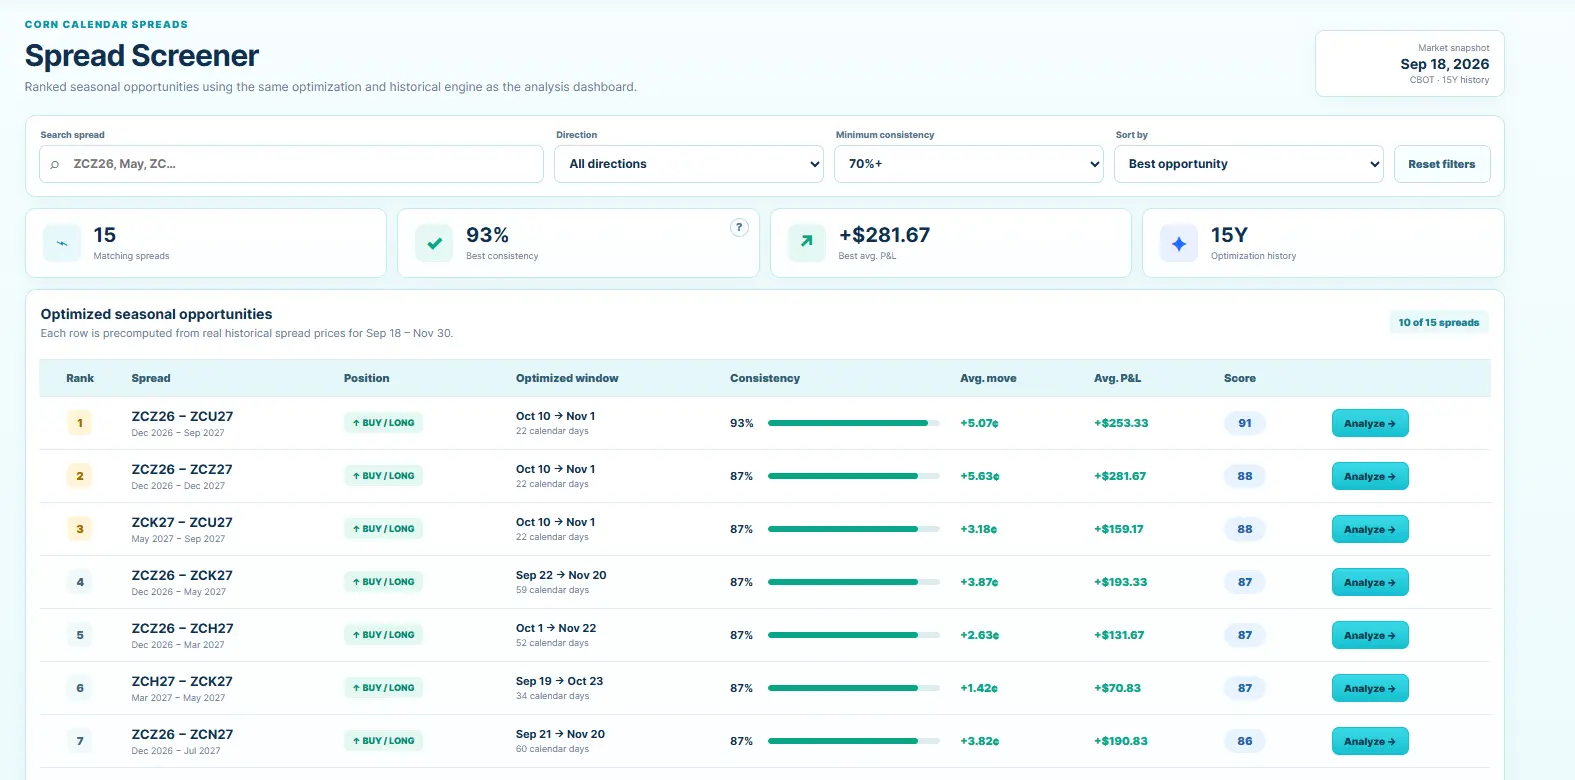
Task: Analyze the ZCH27 – ZCK27 spread
Action: click(1370, 688)
